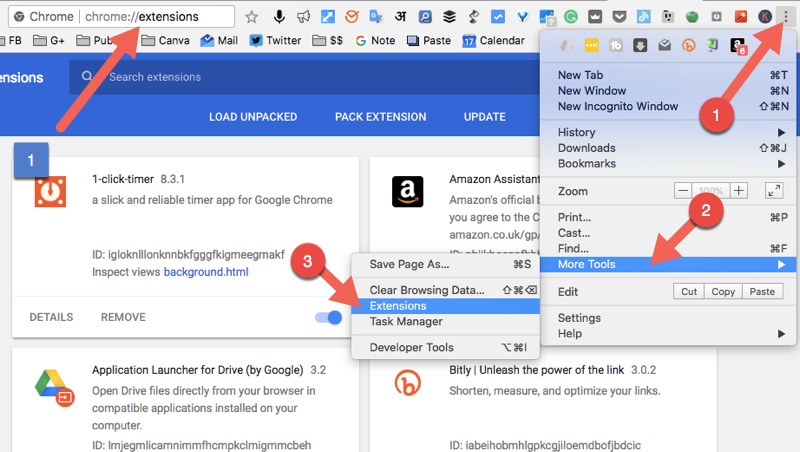Click the Cut button in Edit row
Viewport: 800px width, 452px height.
689,291
